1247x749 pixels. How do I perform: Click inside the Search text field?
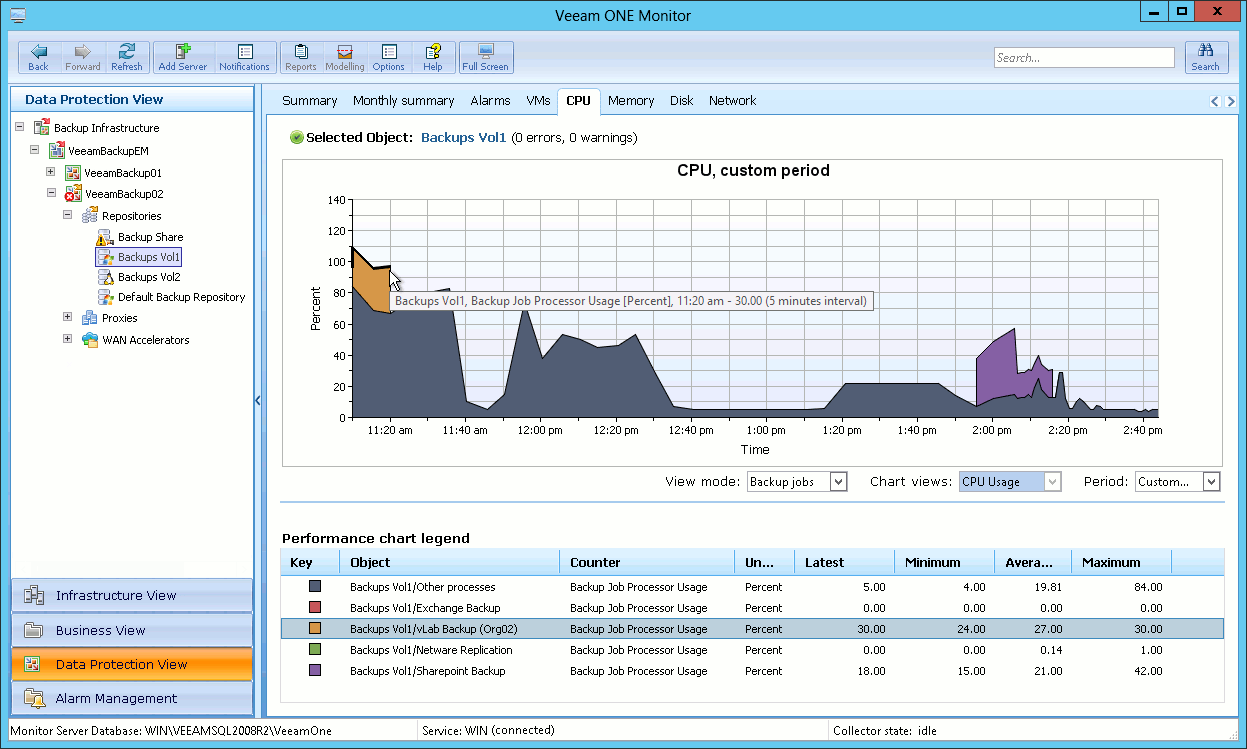pos(1084,58)
